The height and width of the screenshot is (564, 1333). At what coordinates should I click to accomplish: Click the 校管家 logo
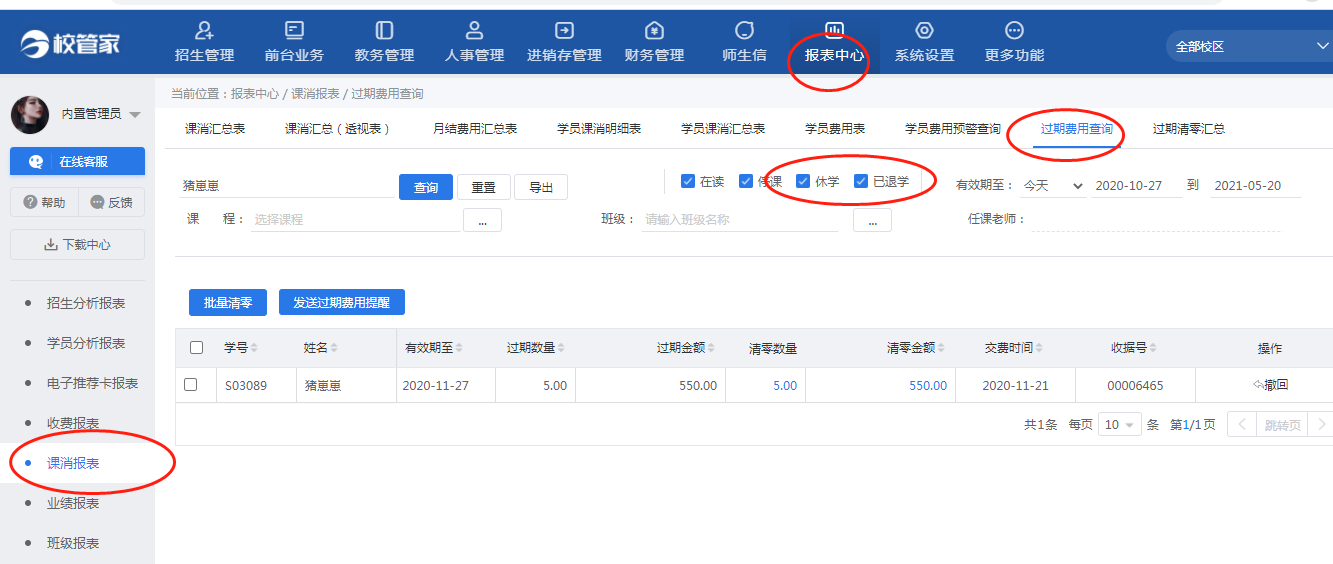click(70, 43)
